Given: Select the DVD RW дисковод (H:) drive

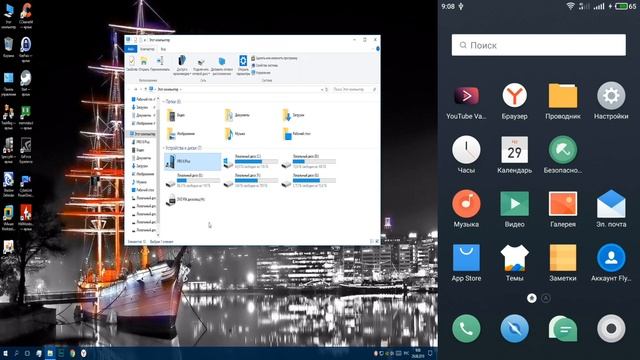Looking at the screenshot, I should (x=186, y=200).
